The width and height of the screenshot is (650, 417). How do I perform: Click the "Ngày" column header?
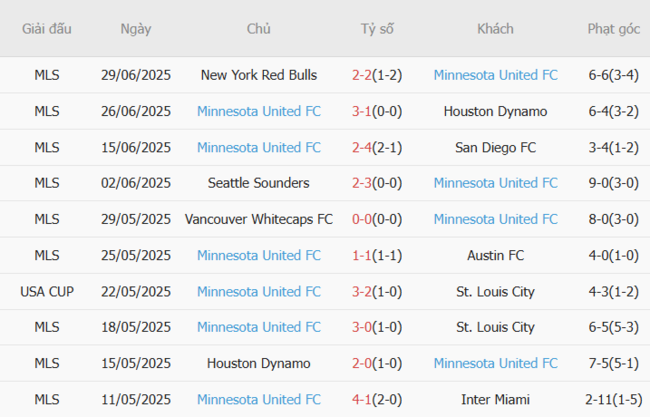tap(136, 29)
